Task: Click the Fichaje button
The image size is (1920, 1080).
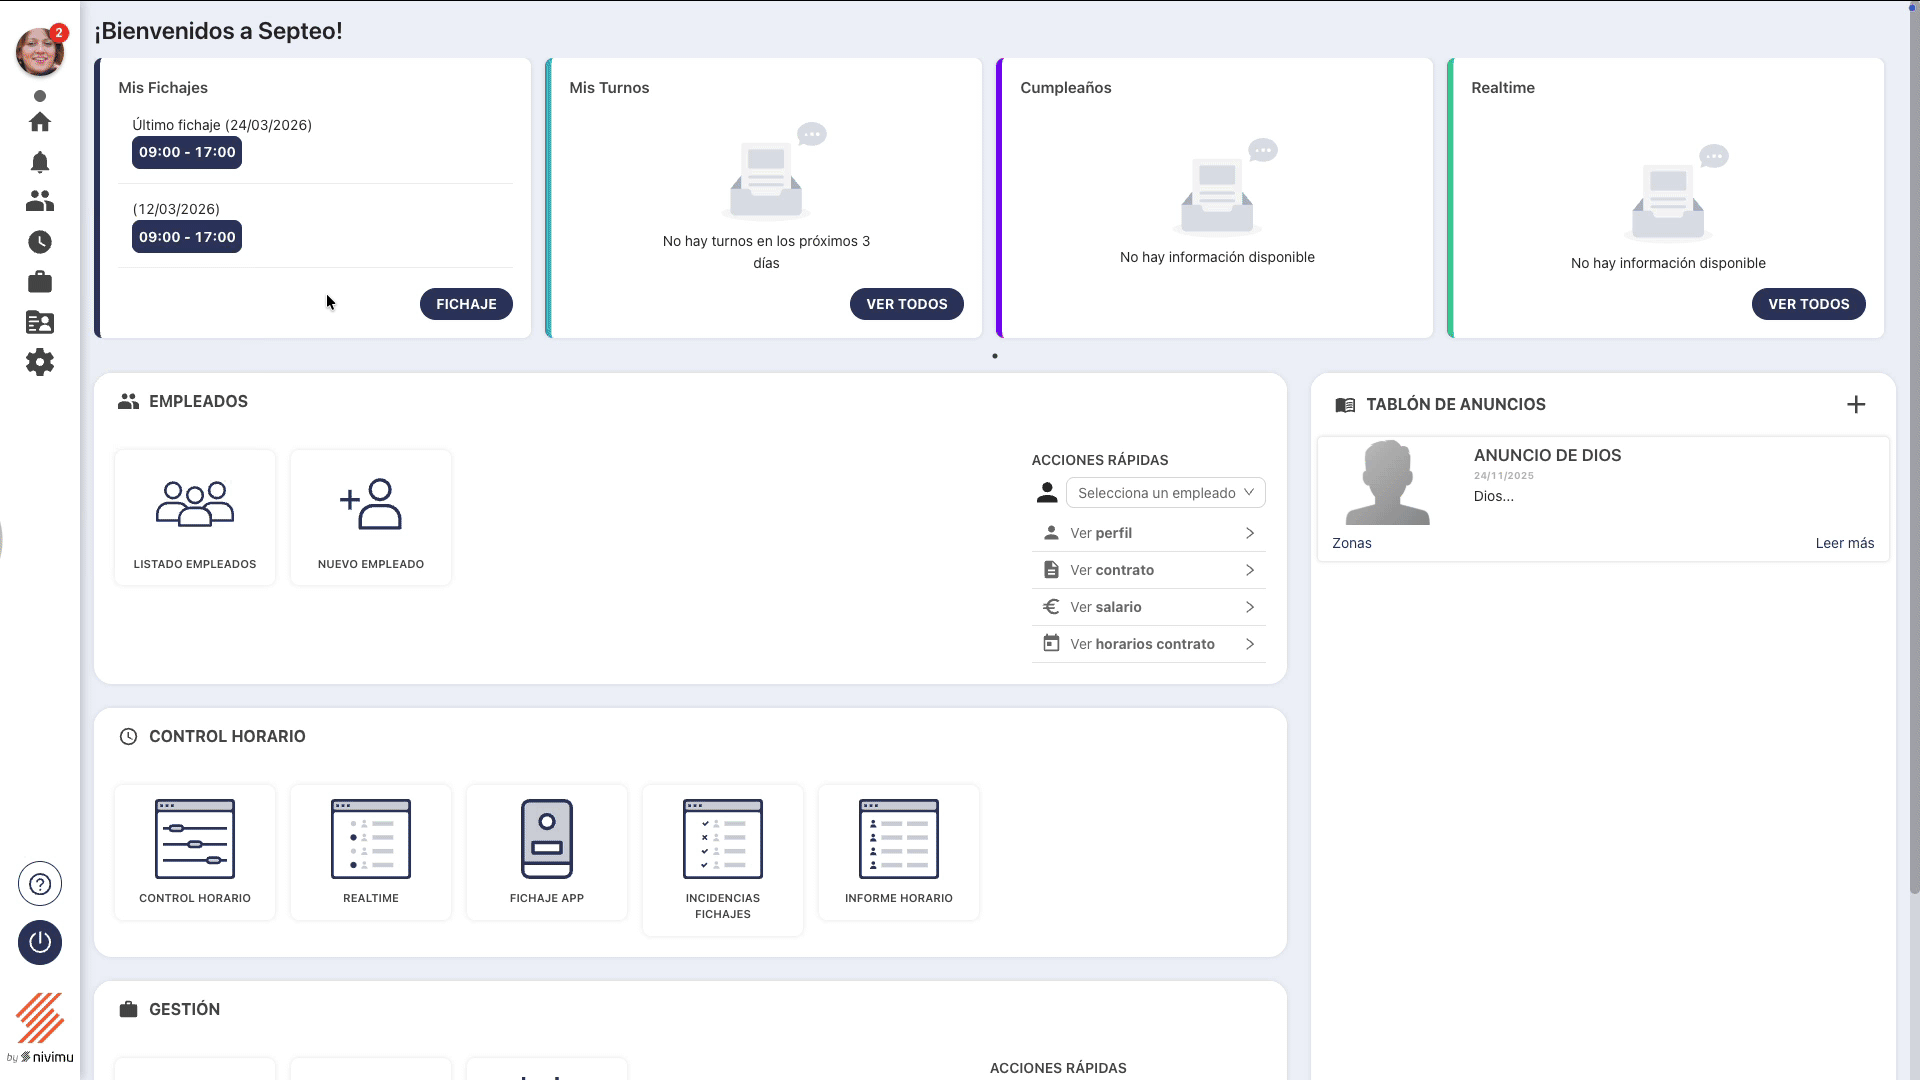Action: (x=466, y=304)
